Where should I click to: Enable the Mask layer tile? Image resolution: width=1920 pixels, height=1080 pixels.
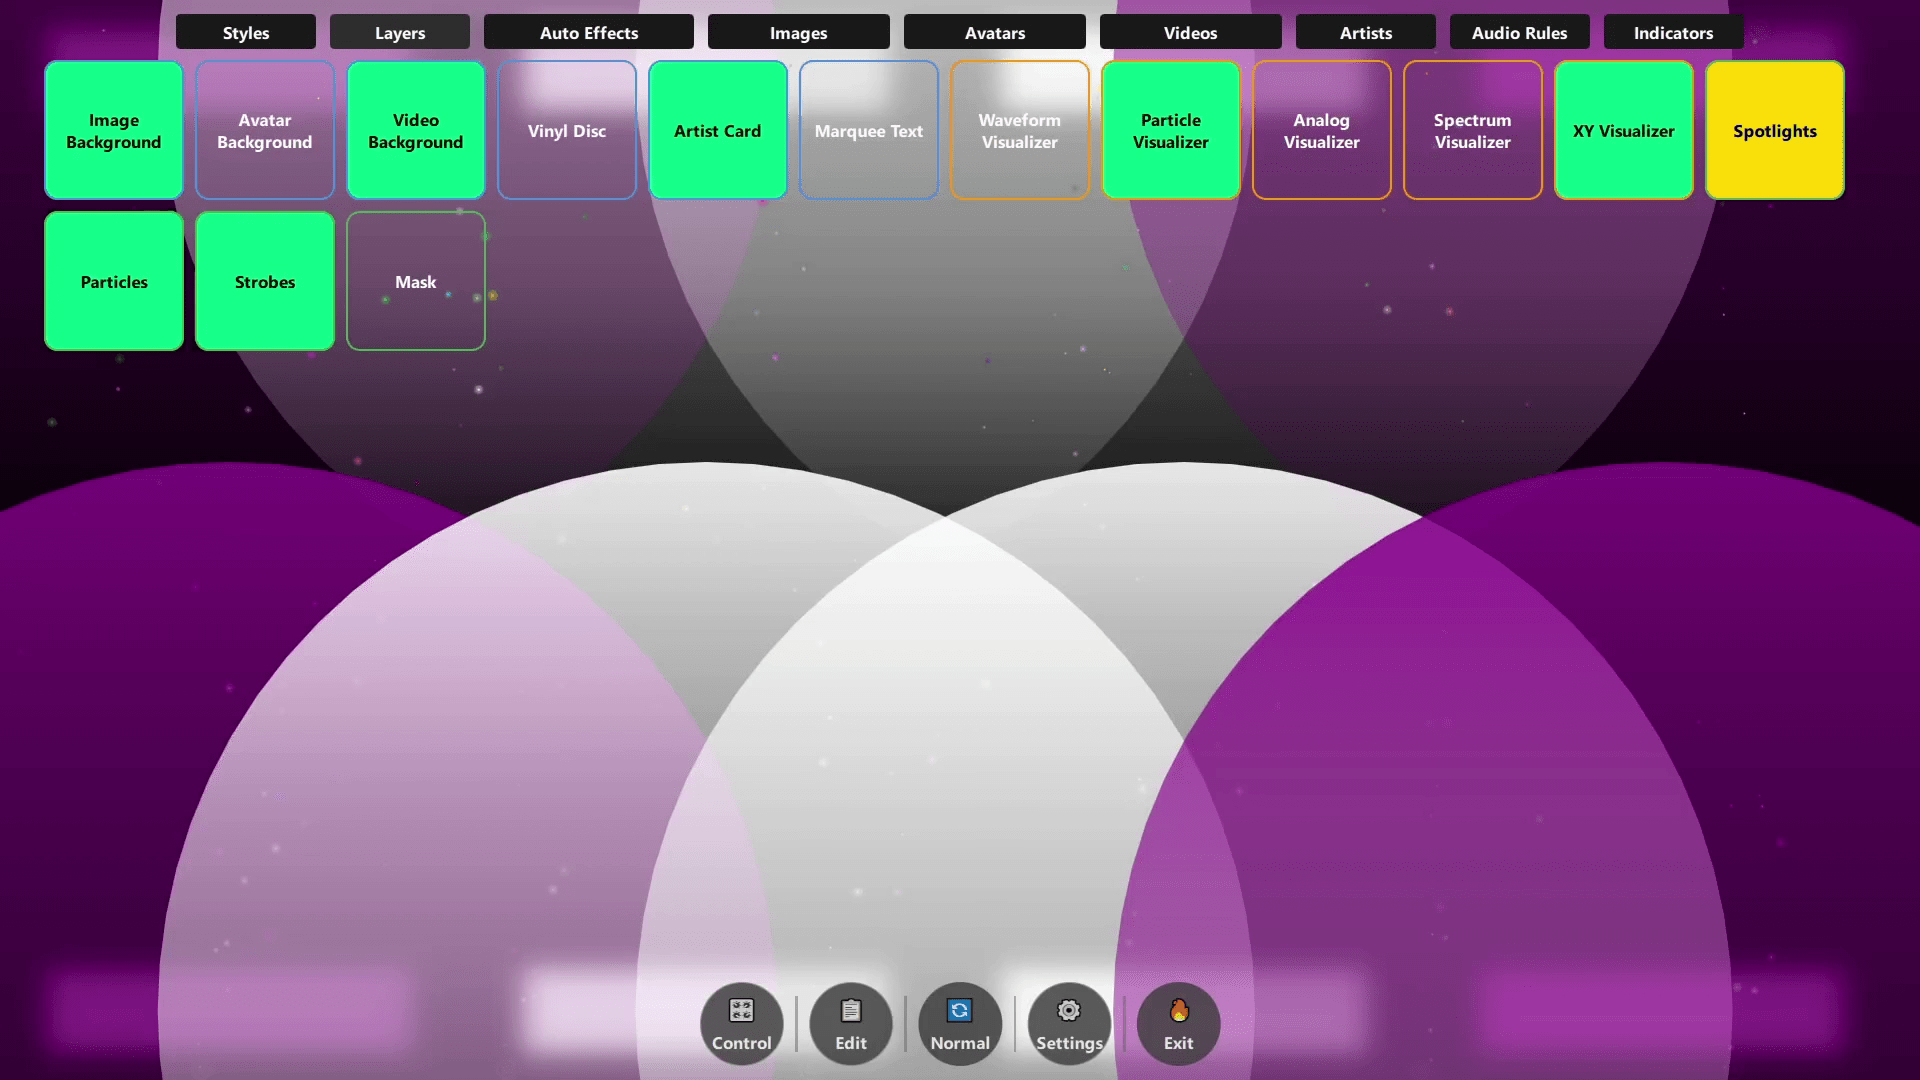click(416, 282)
